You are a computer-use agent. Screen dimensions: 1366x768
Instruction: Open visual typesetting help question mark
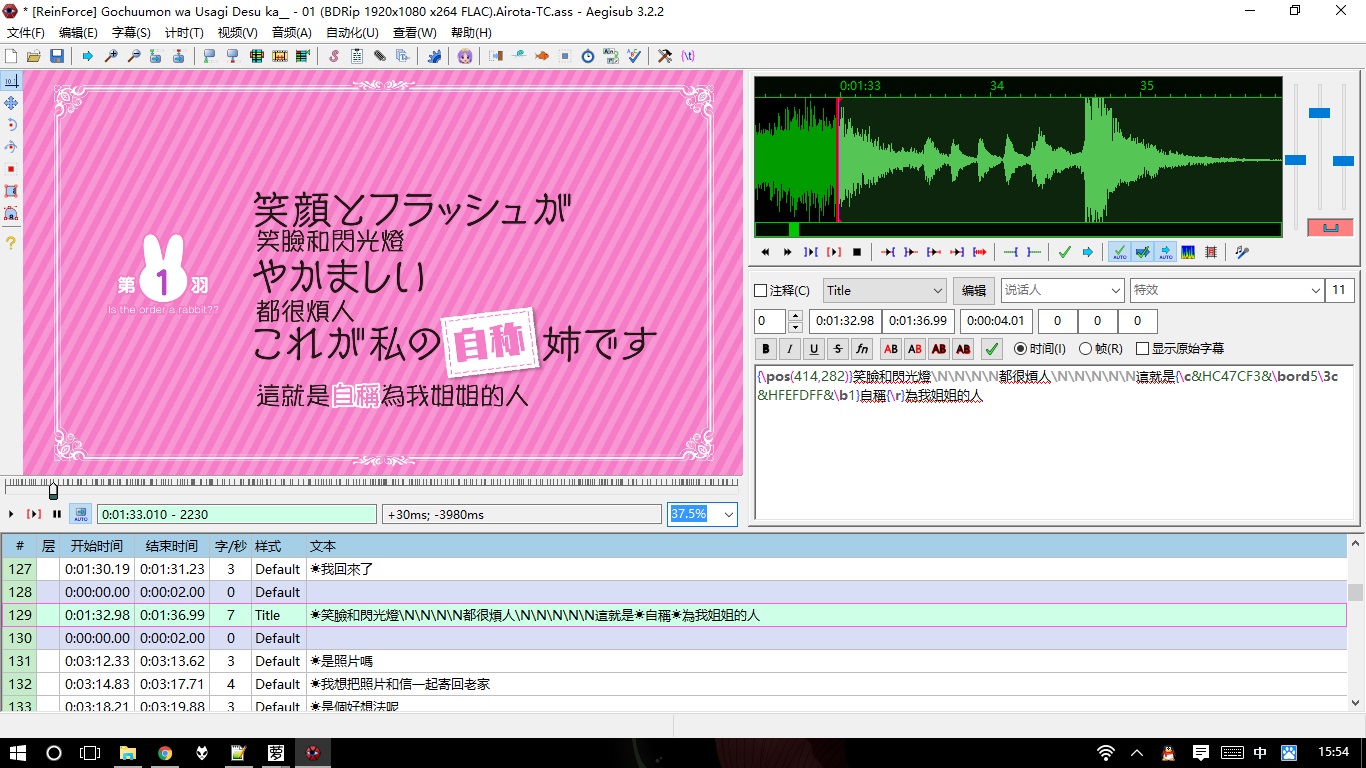pyautogui.click(x=11, y=243)
